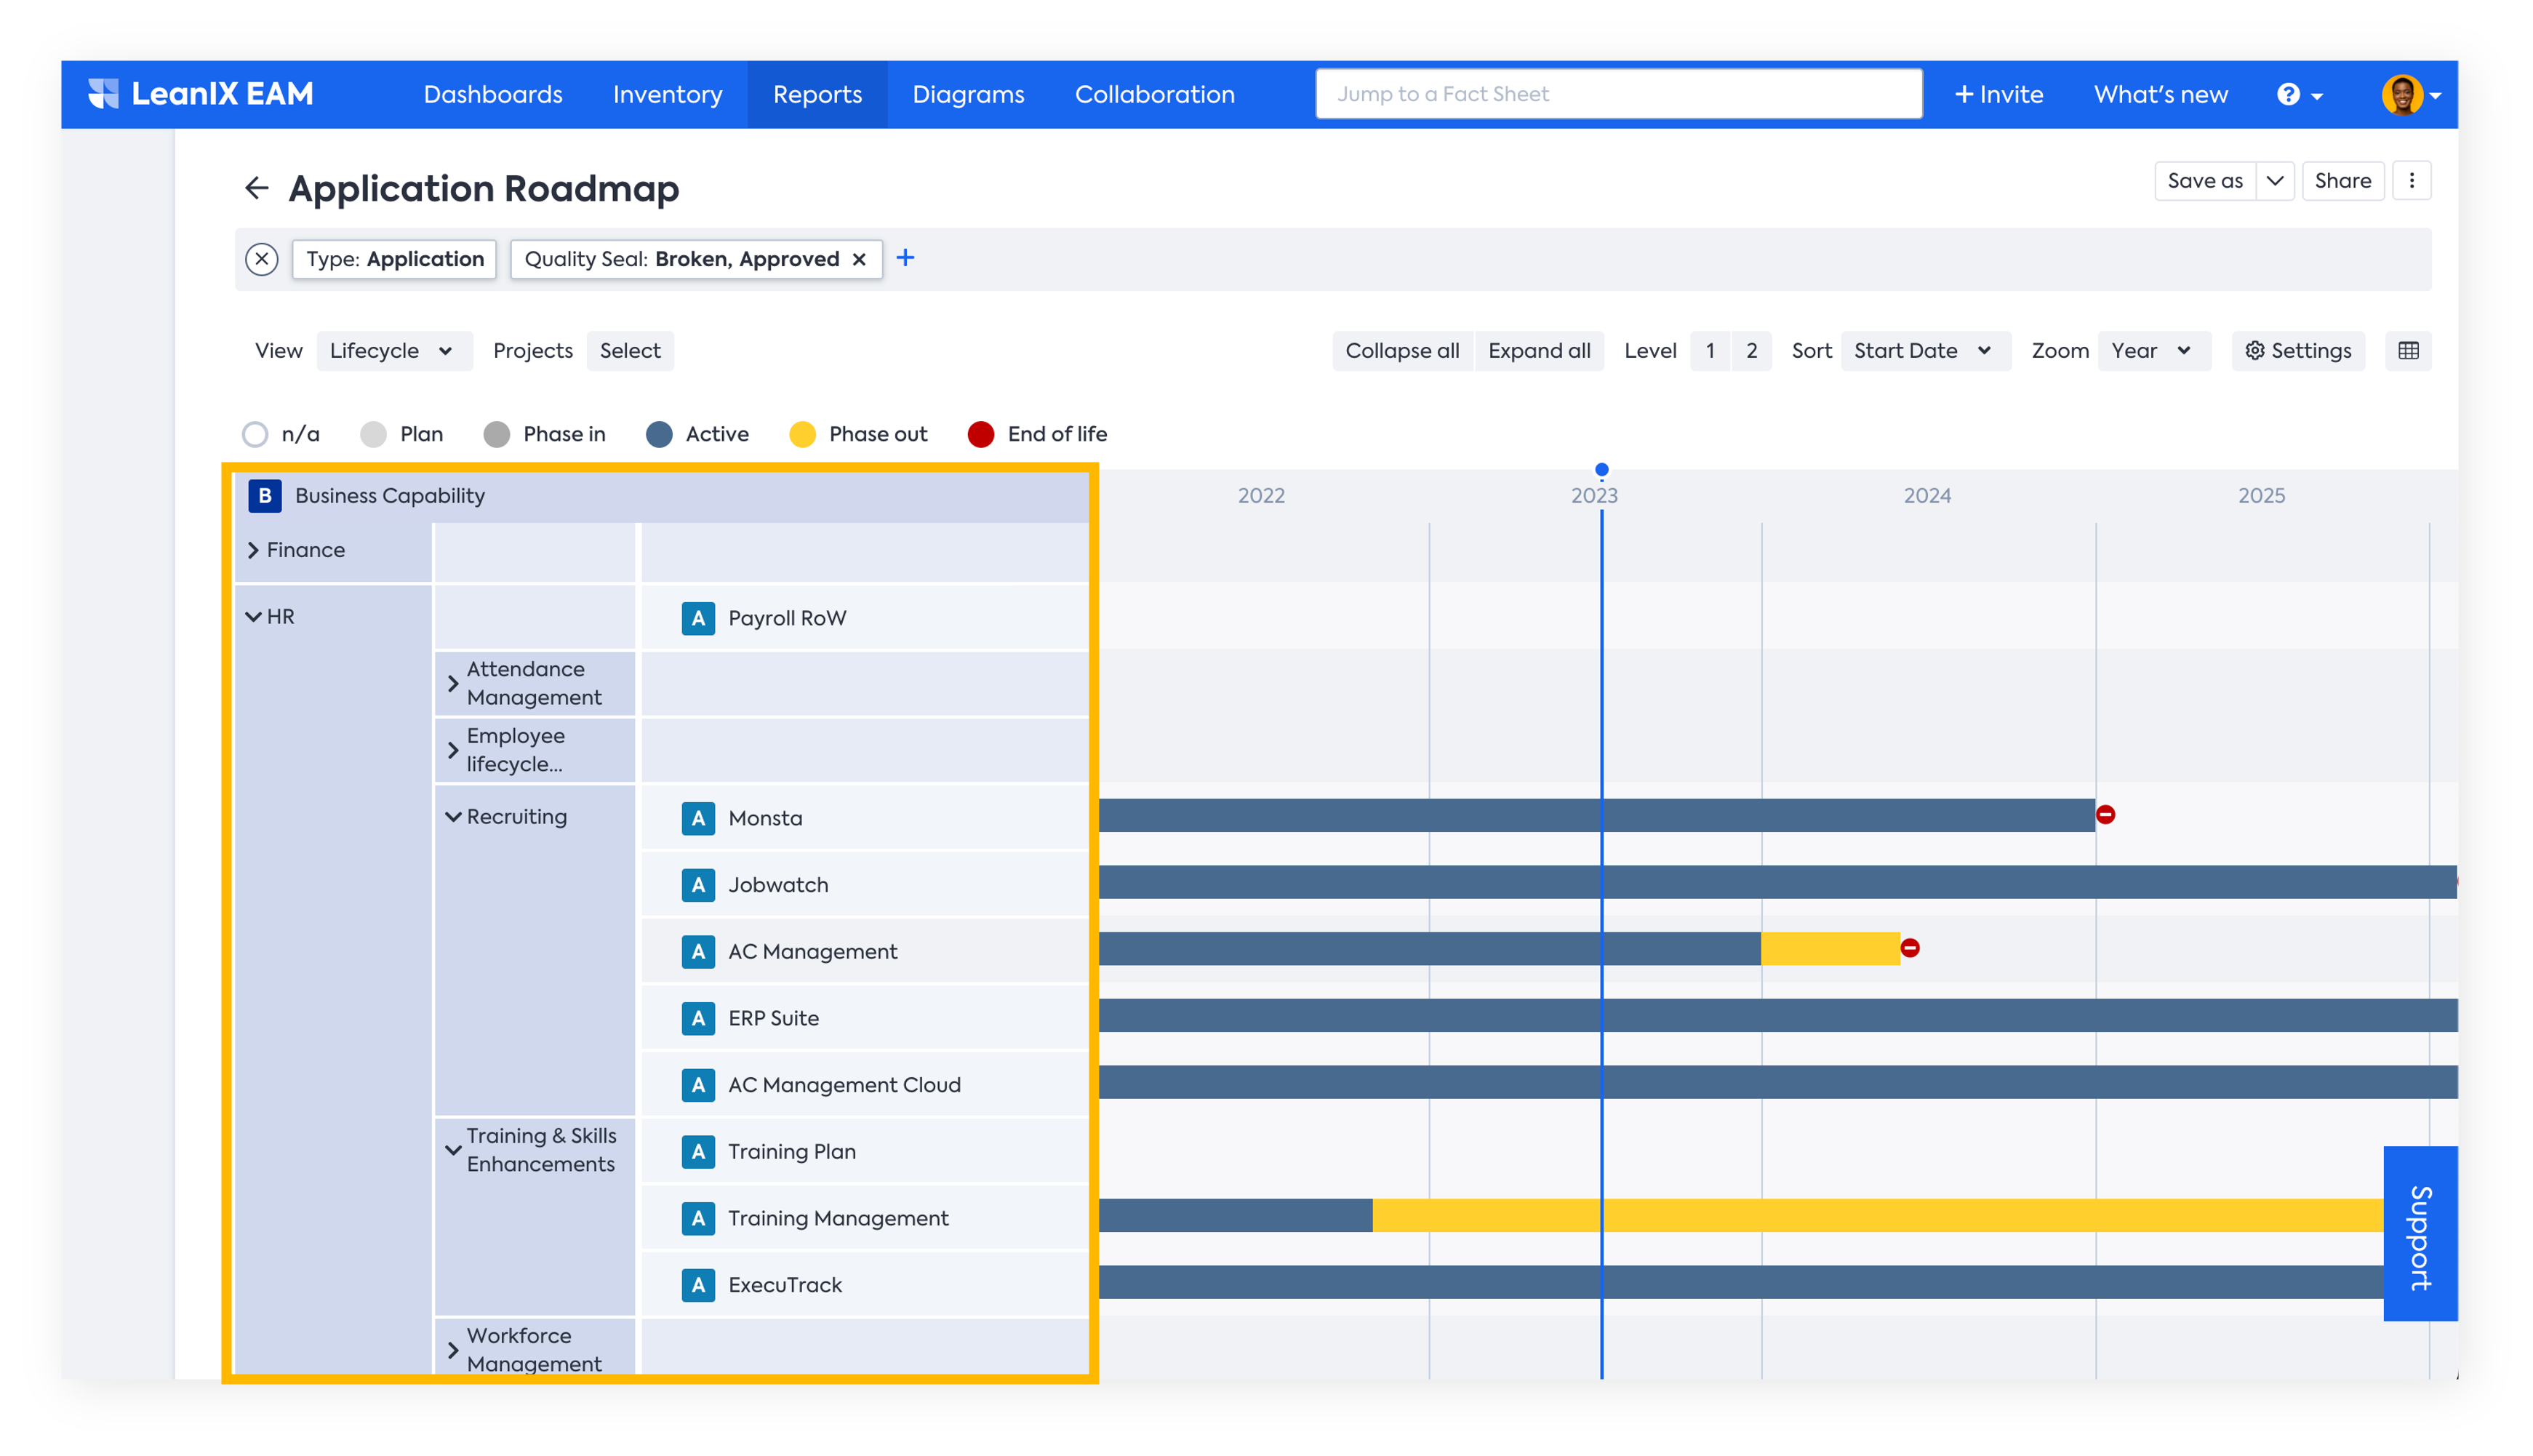Remove the Quality Seal filter
2533x1456 pixels.
click(859, 259)
